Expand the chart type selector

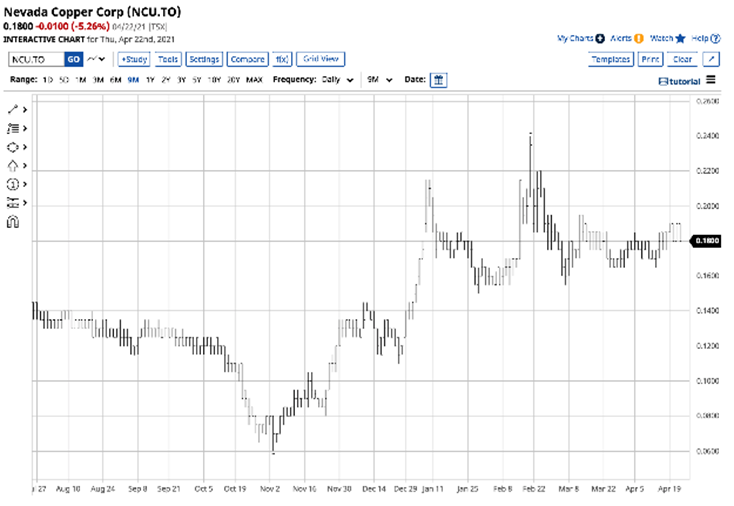96,59
